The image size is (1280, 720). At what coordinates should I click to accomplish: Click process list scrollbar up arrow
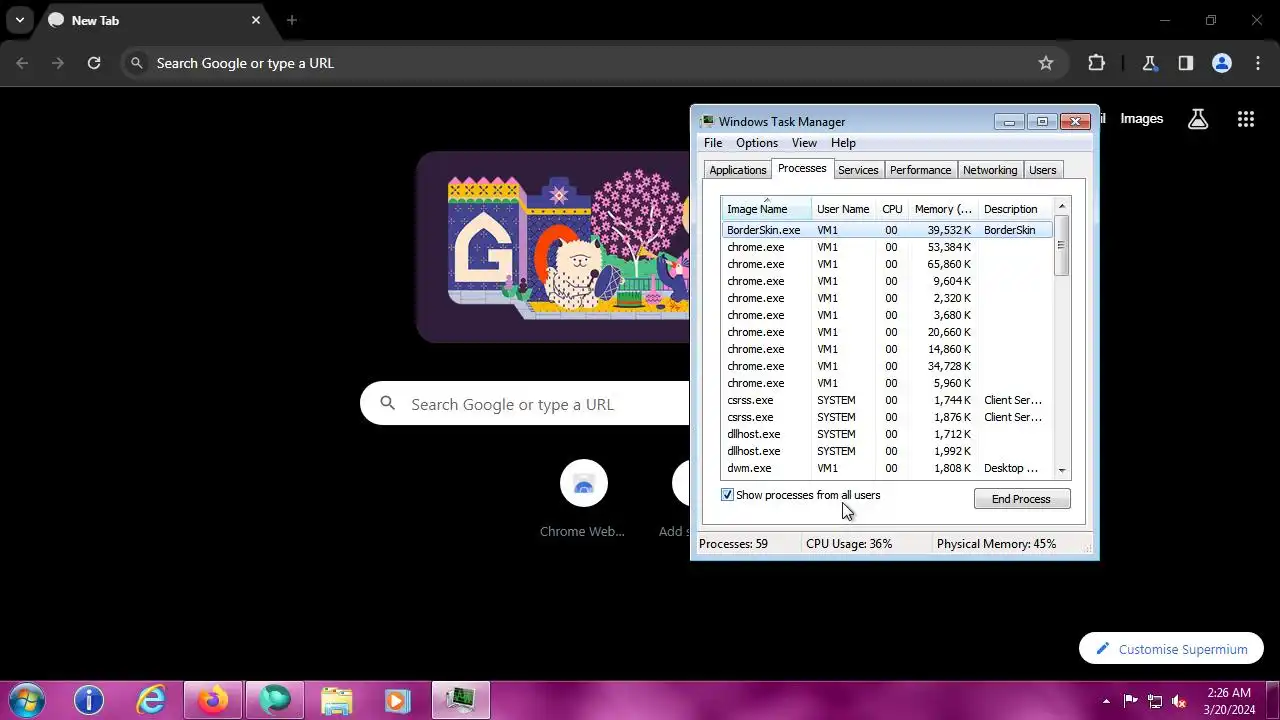tap(1062, 207)
